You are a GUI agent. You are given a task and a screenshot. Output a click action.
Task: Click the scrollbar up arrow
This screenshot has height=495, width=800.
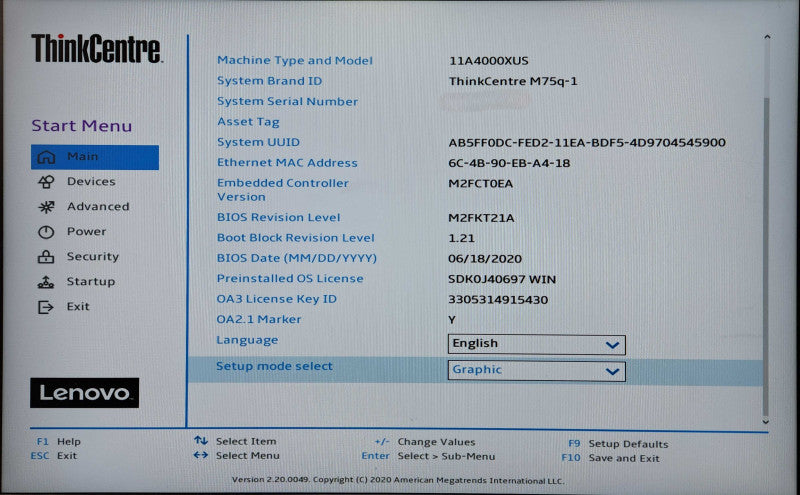[x=766, y=37]
